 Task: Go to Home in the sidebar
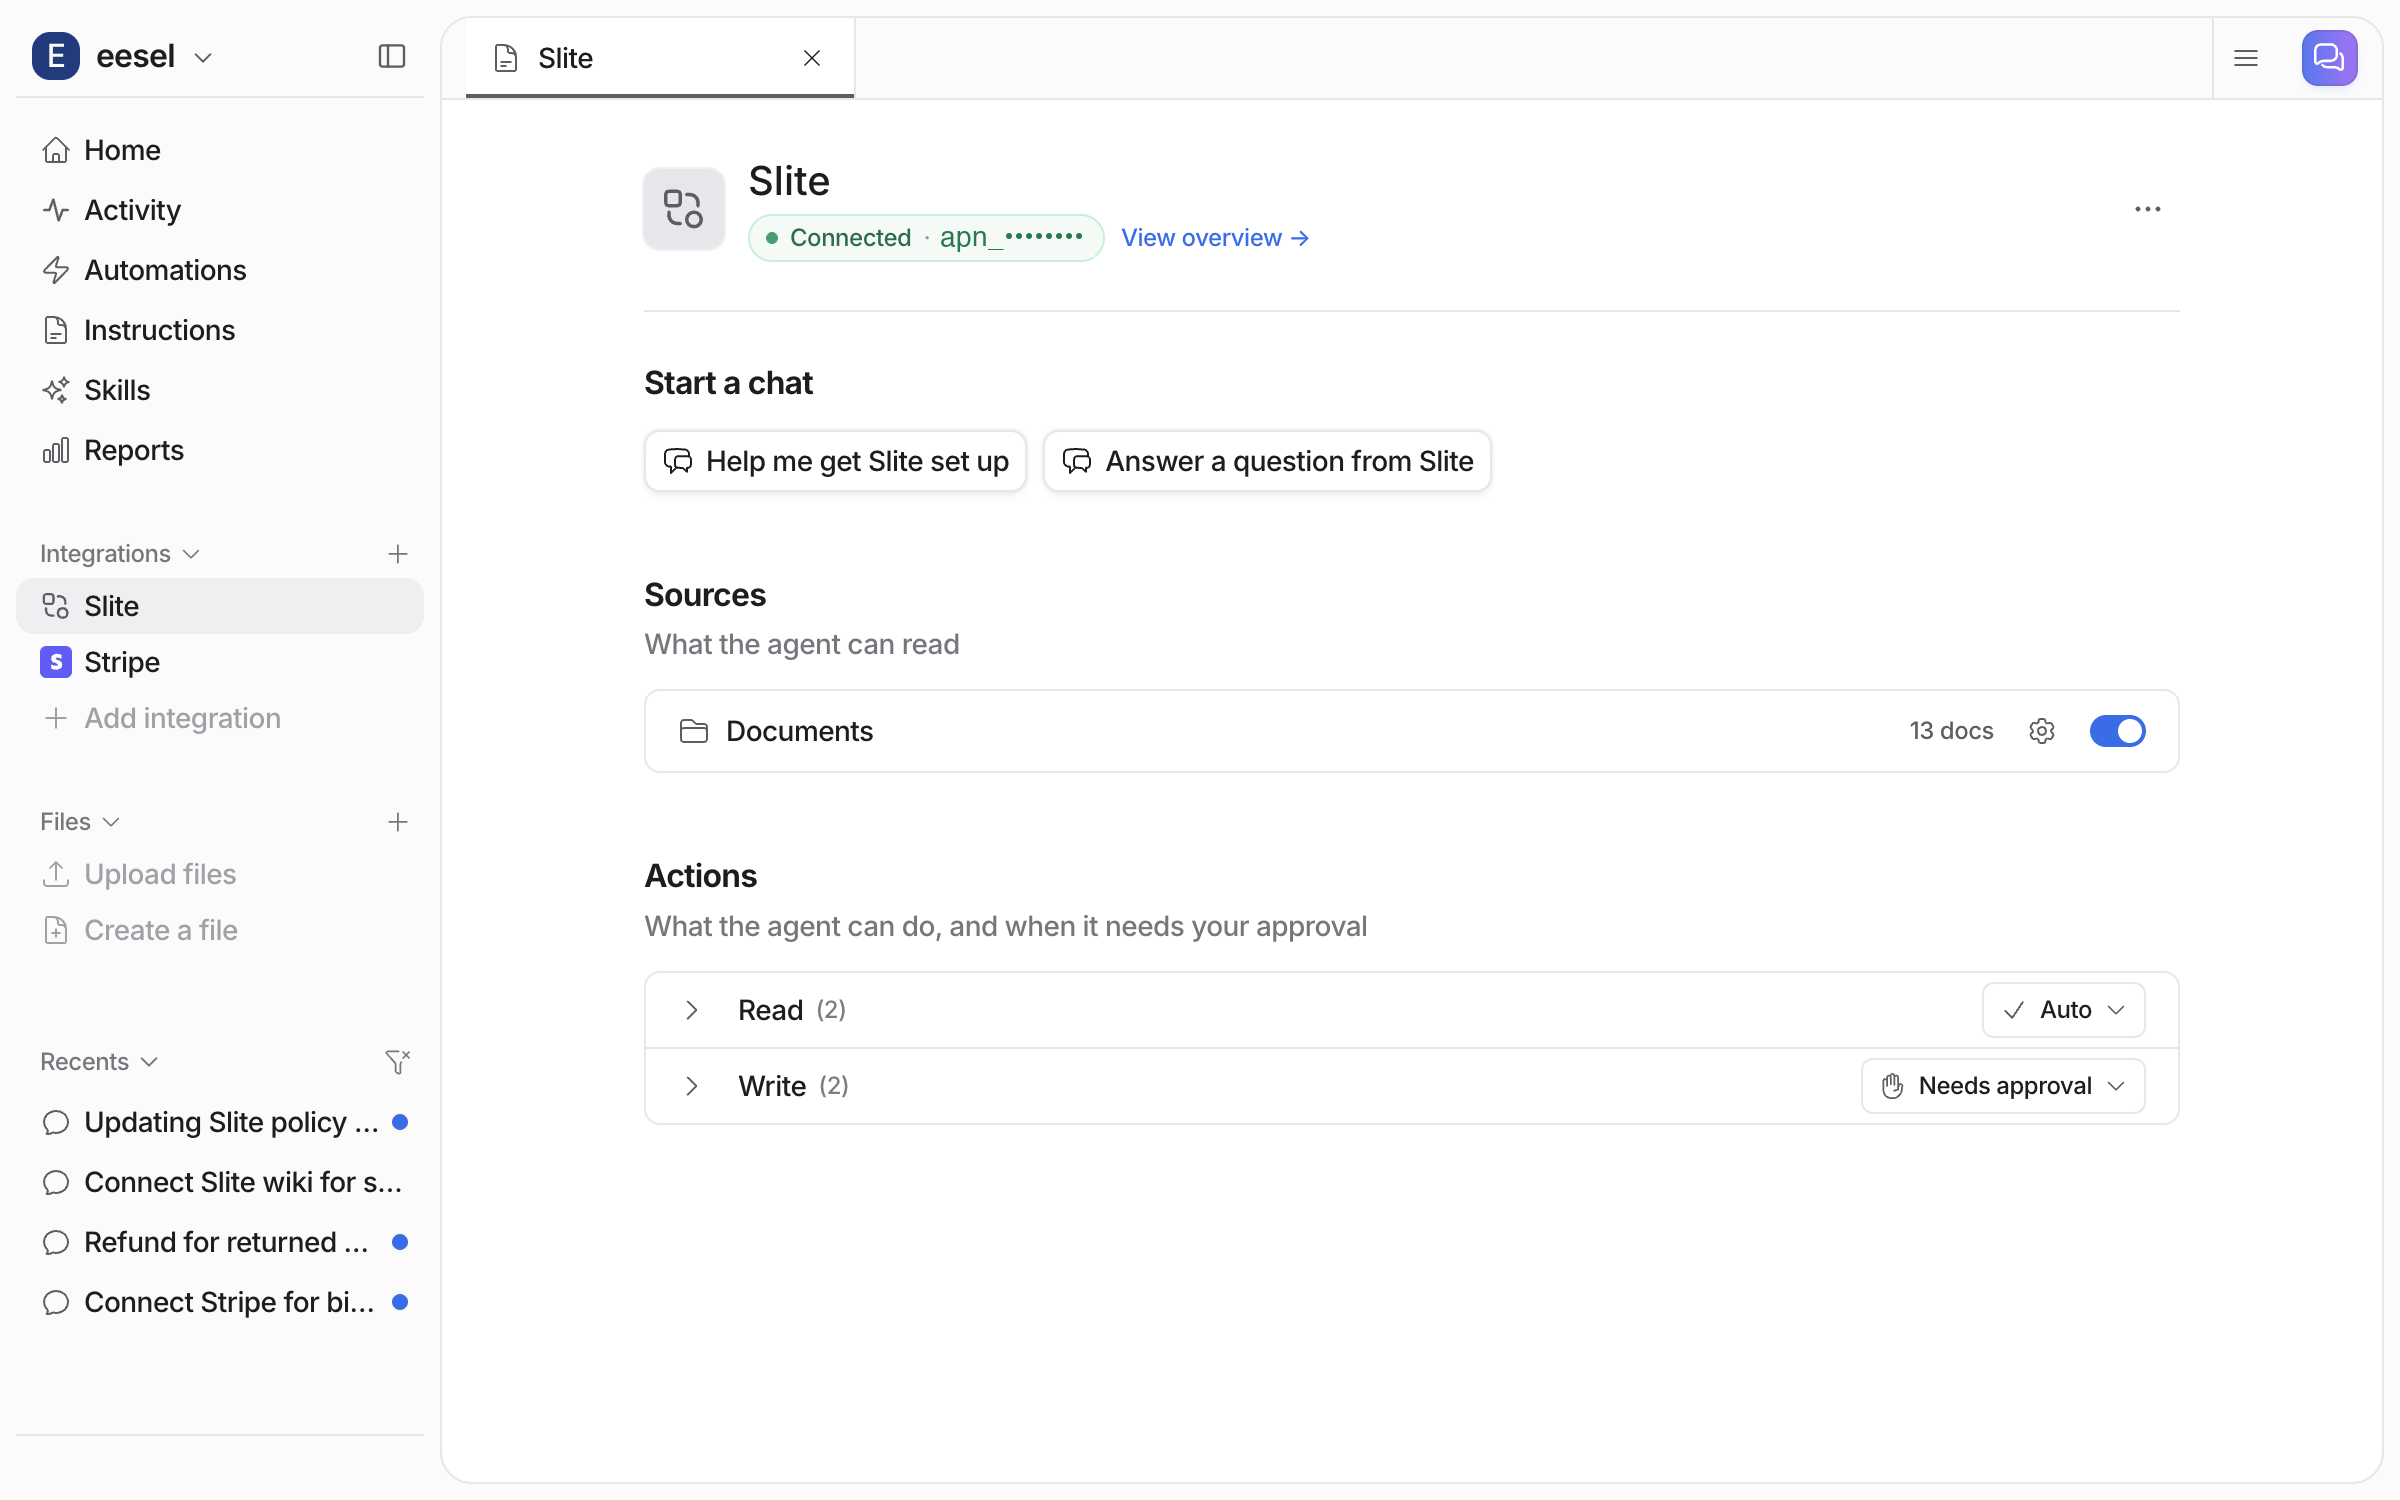(220, 150)
